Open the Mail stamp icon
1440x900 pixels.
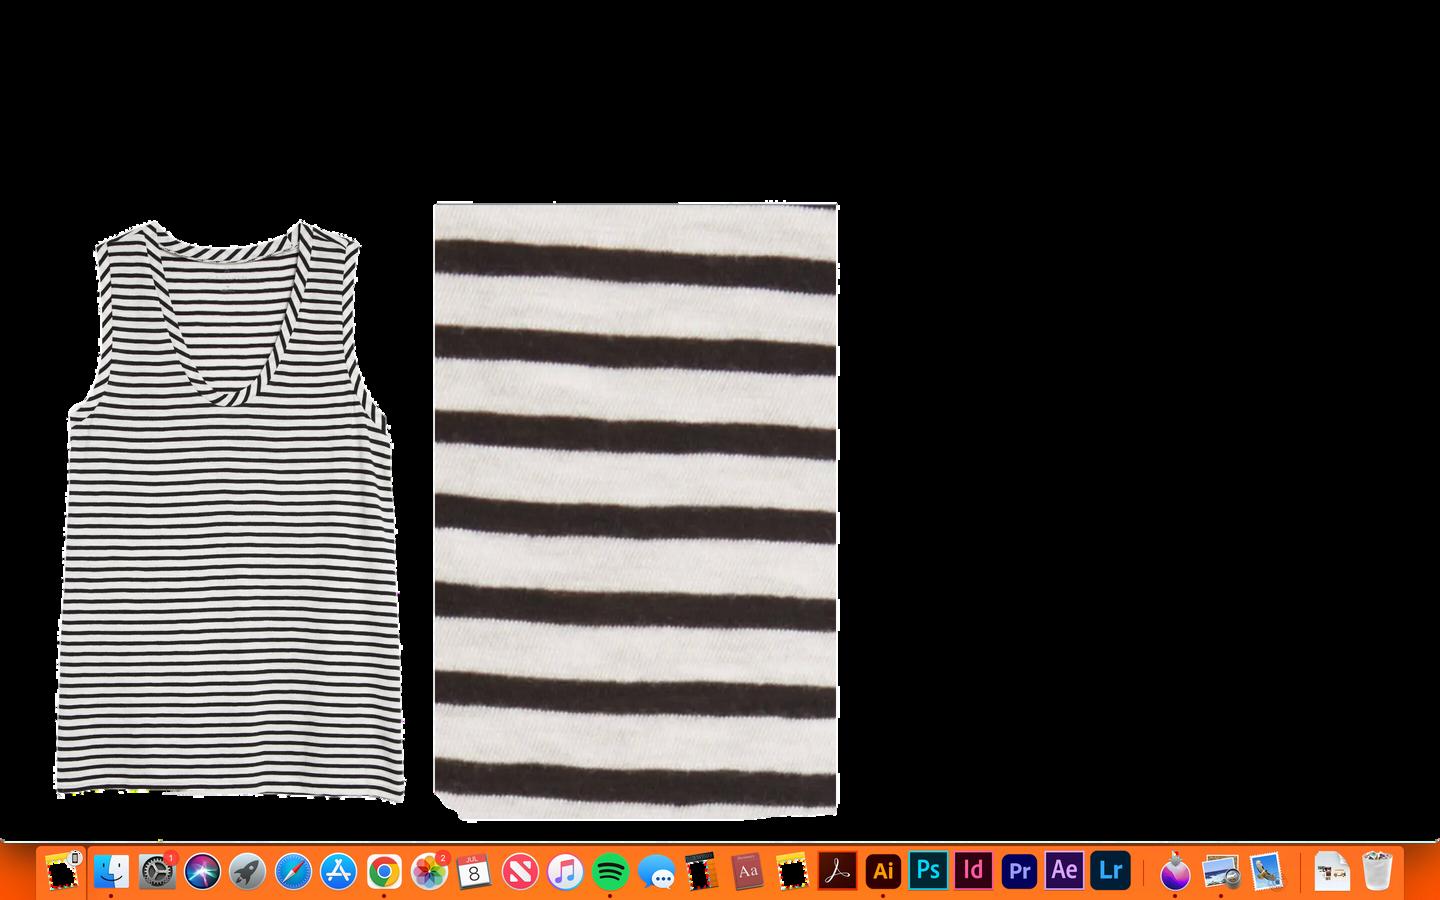pos(1266,871)
